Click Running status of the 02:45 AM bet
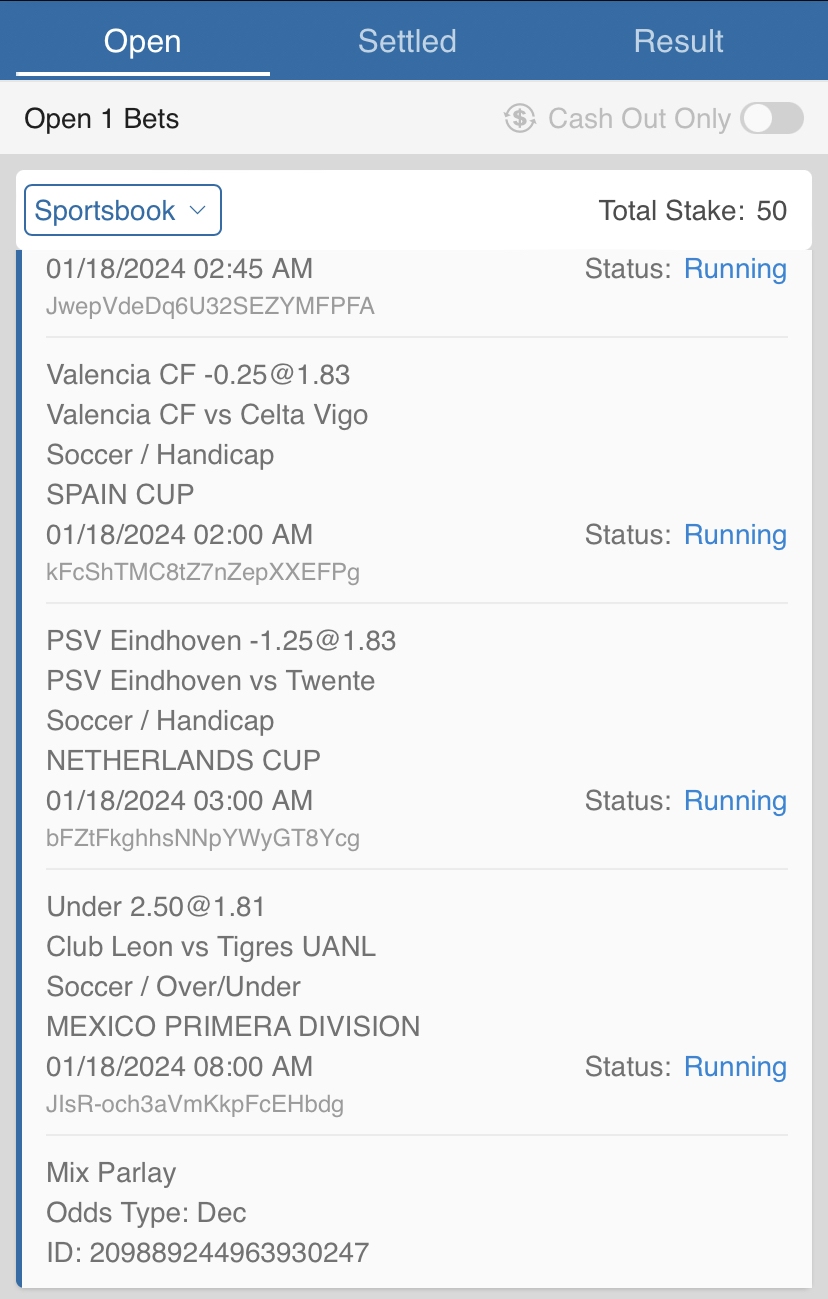The image size is (828, 1299). click(735, 269)
